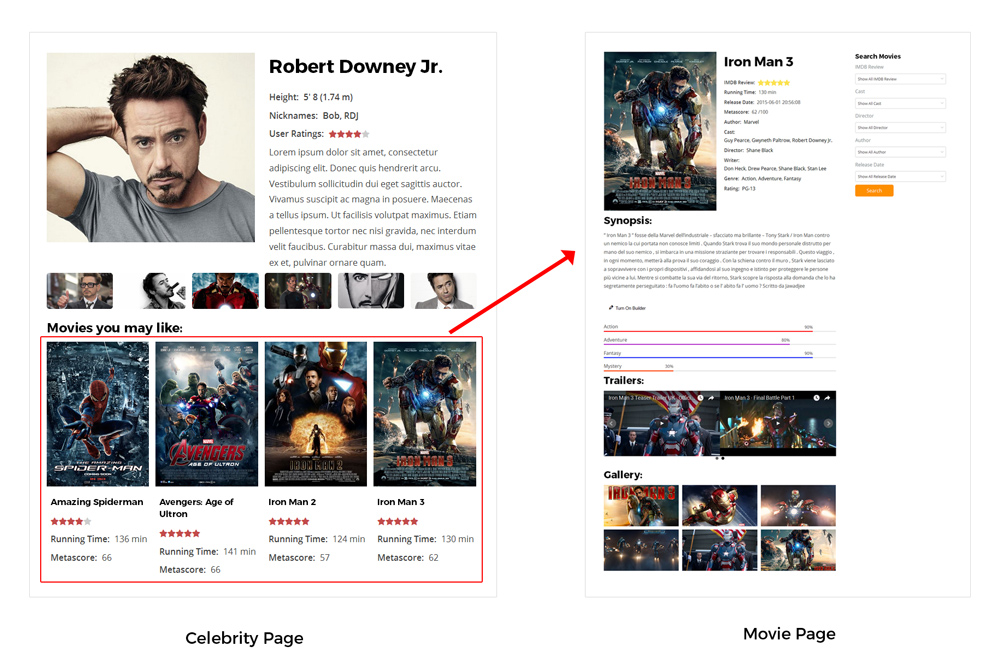
Task: Play the Iron Man 3 Teaser Trailer video
Action: (661, 423)
